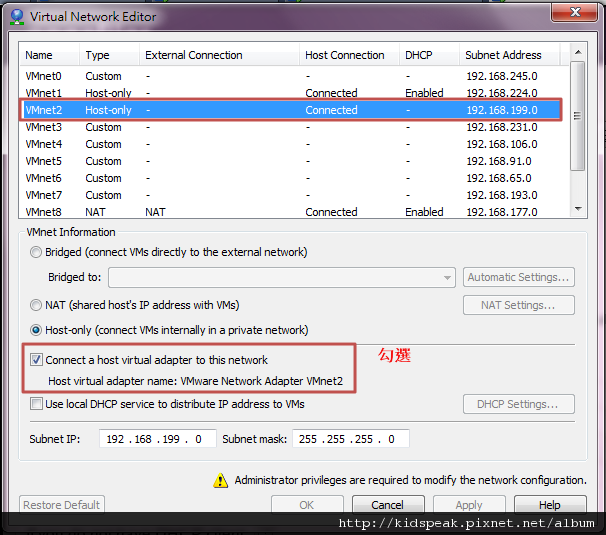Image resolution: width=606 pixels, height=535 pixels.
Task: Sort by Host Connection column header
Action: (350, 55)
